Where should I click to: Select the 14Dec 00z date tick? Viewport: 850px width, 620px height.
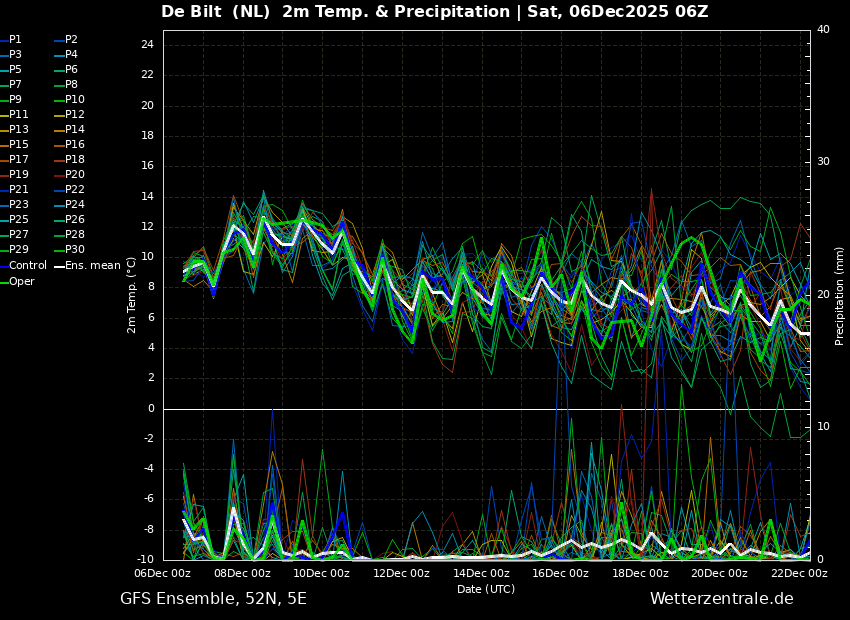481,574
